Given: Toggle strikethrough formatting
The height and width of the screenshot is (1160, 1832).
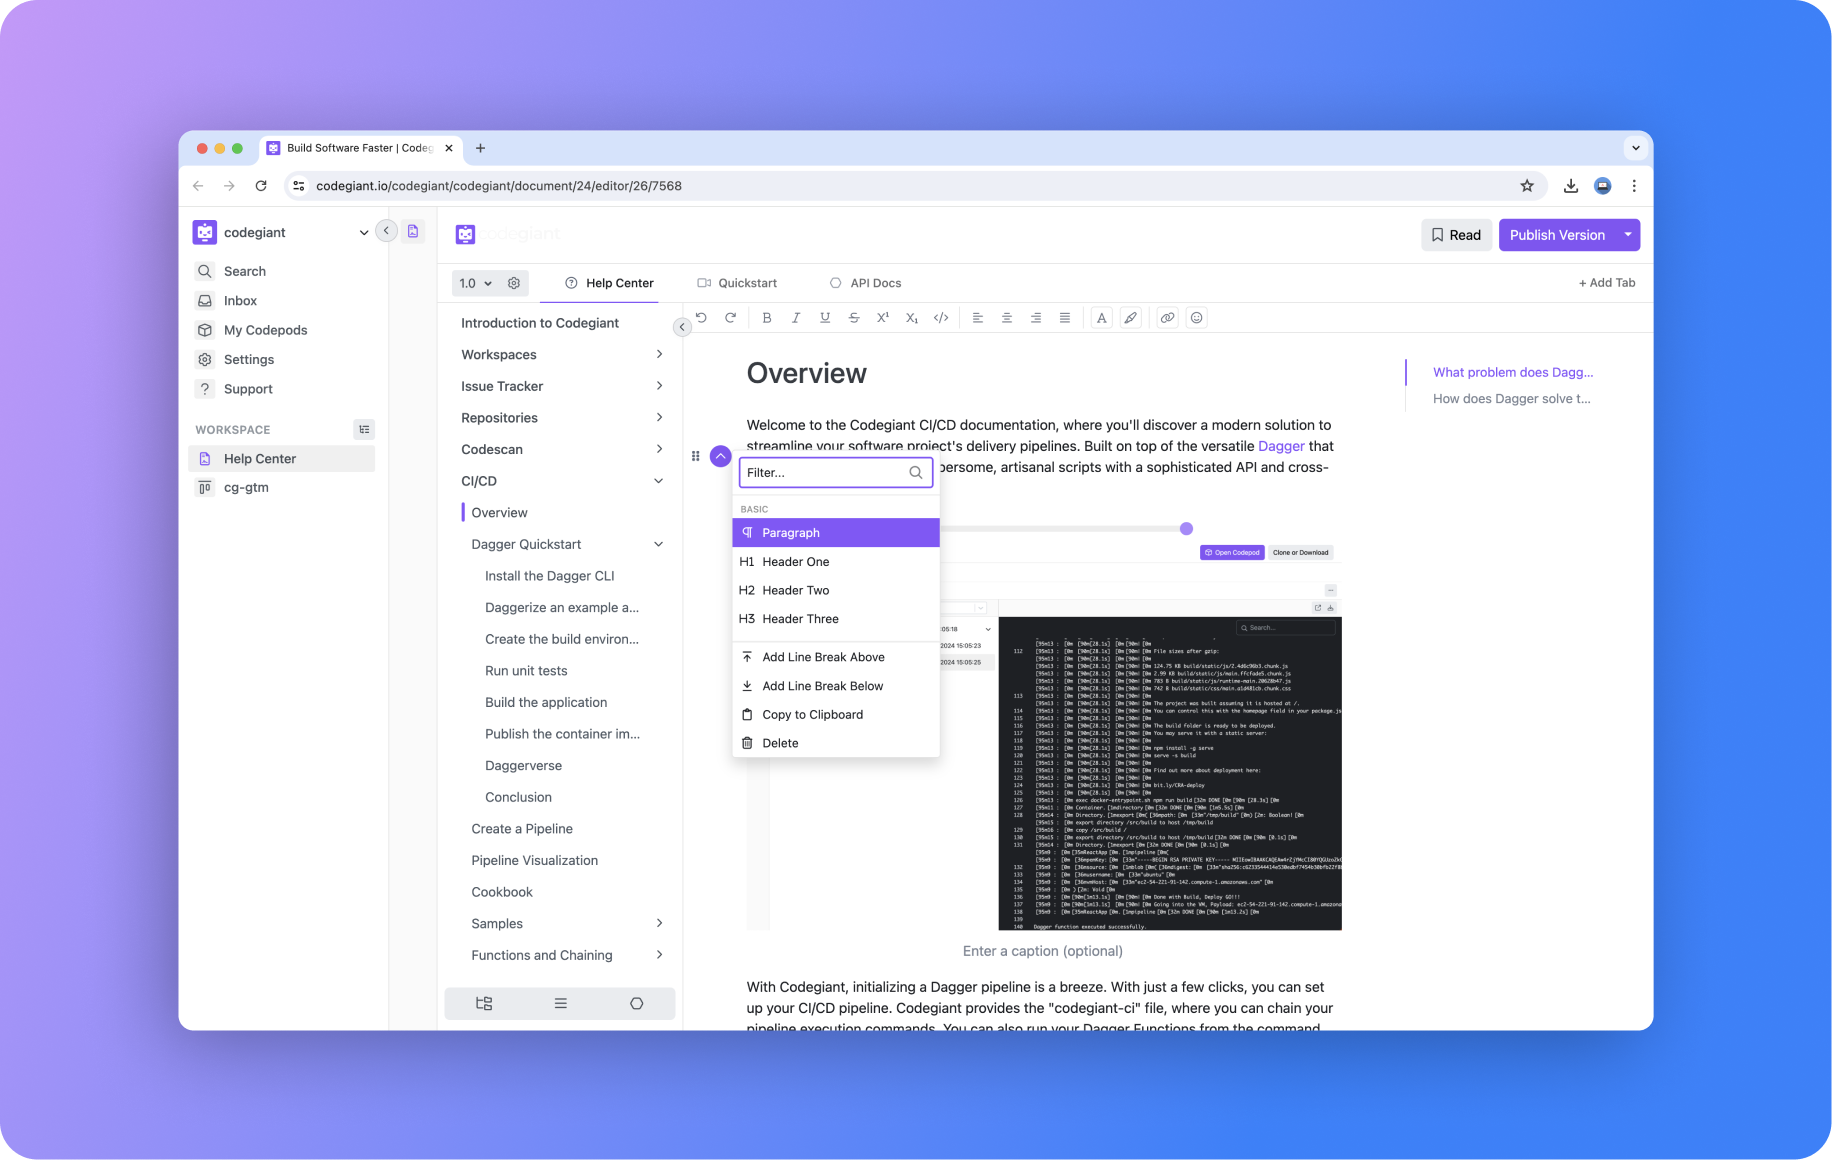Looking at the screenshot, I should point(854,318).
